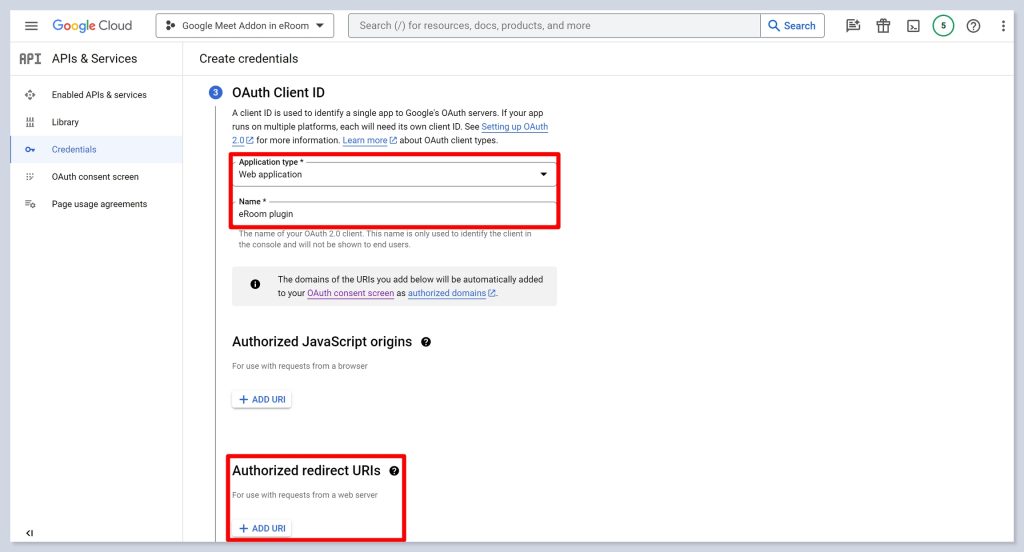Select OAuth consent screen in sidebar
1024x552 pixels.
95,177
